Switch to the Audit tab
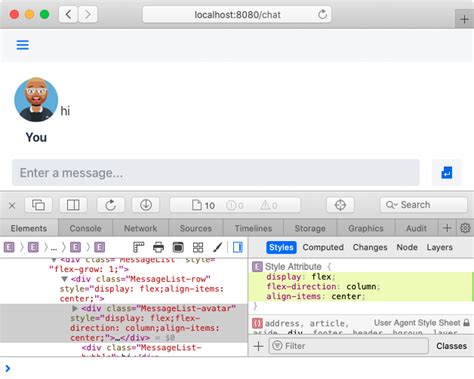Viewport: 474px width, 379px height. (416, 228)
